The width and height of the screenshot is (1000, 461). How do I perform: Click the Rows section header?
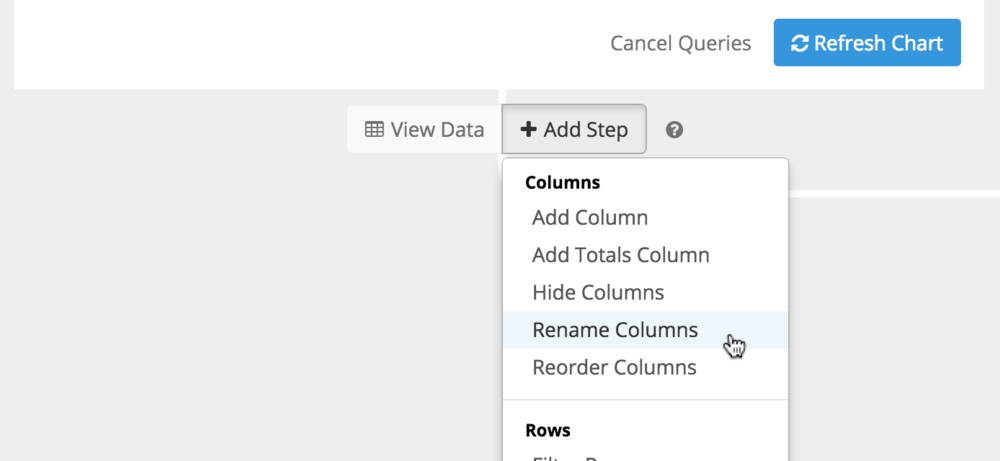548,430
